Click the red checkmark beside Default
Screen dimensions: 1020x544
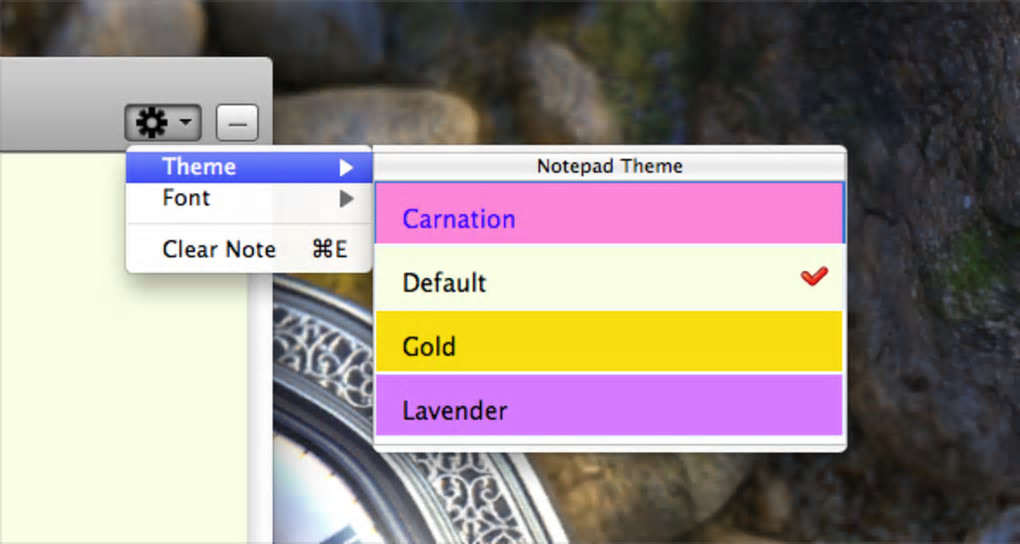pos(814,277)
